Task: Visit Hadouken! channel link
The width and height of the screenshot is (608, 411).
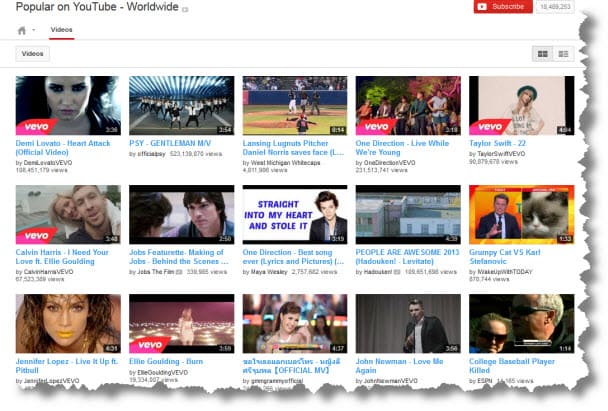Action: [378, 272]
